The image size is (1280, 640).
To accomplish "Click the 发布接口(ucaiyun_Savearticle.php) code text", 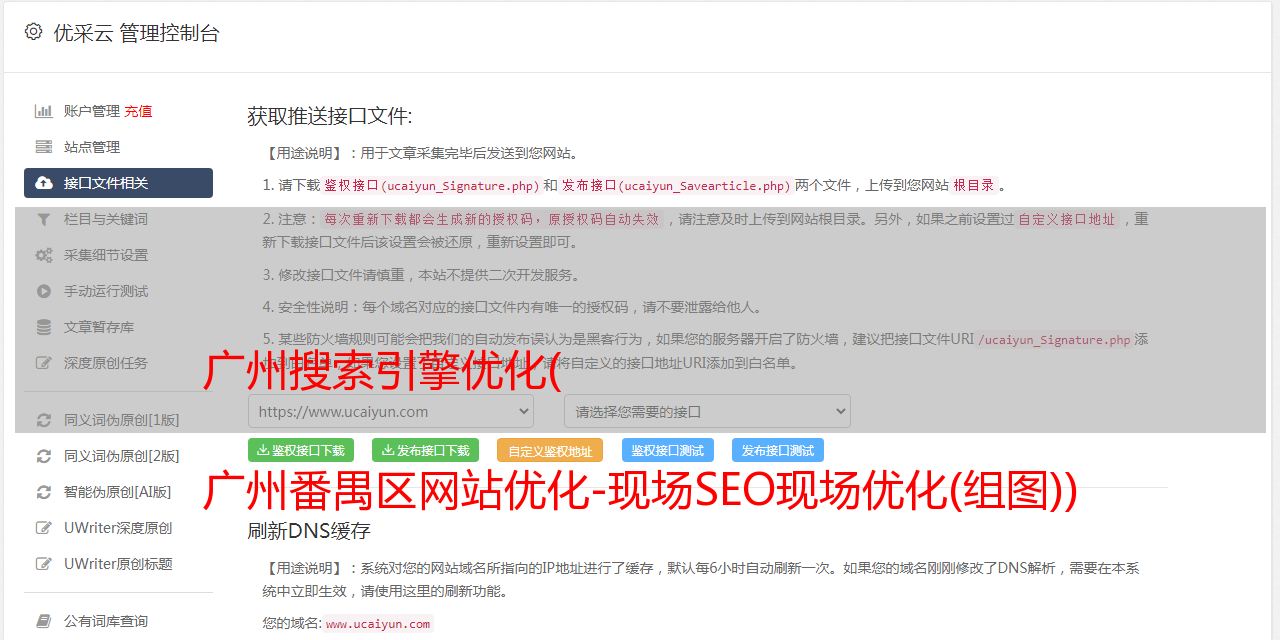I will tap(676, 185).
